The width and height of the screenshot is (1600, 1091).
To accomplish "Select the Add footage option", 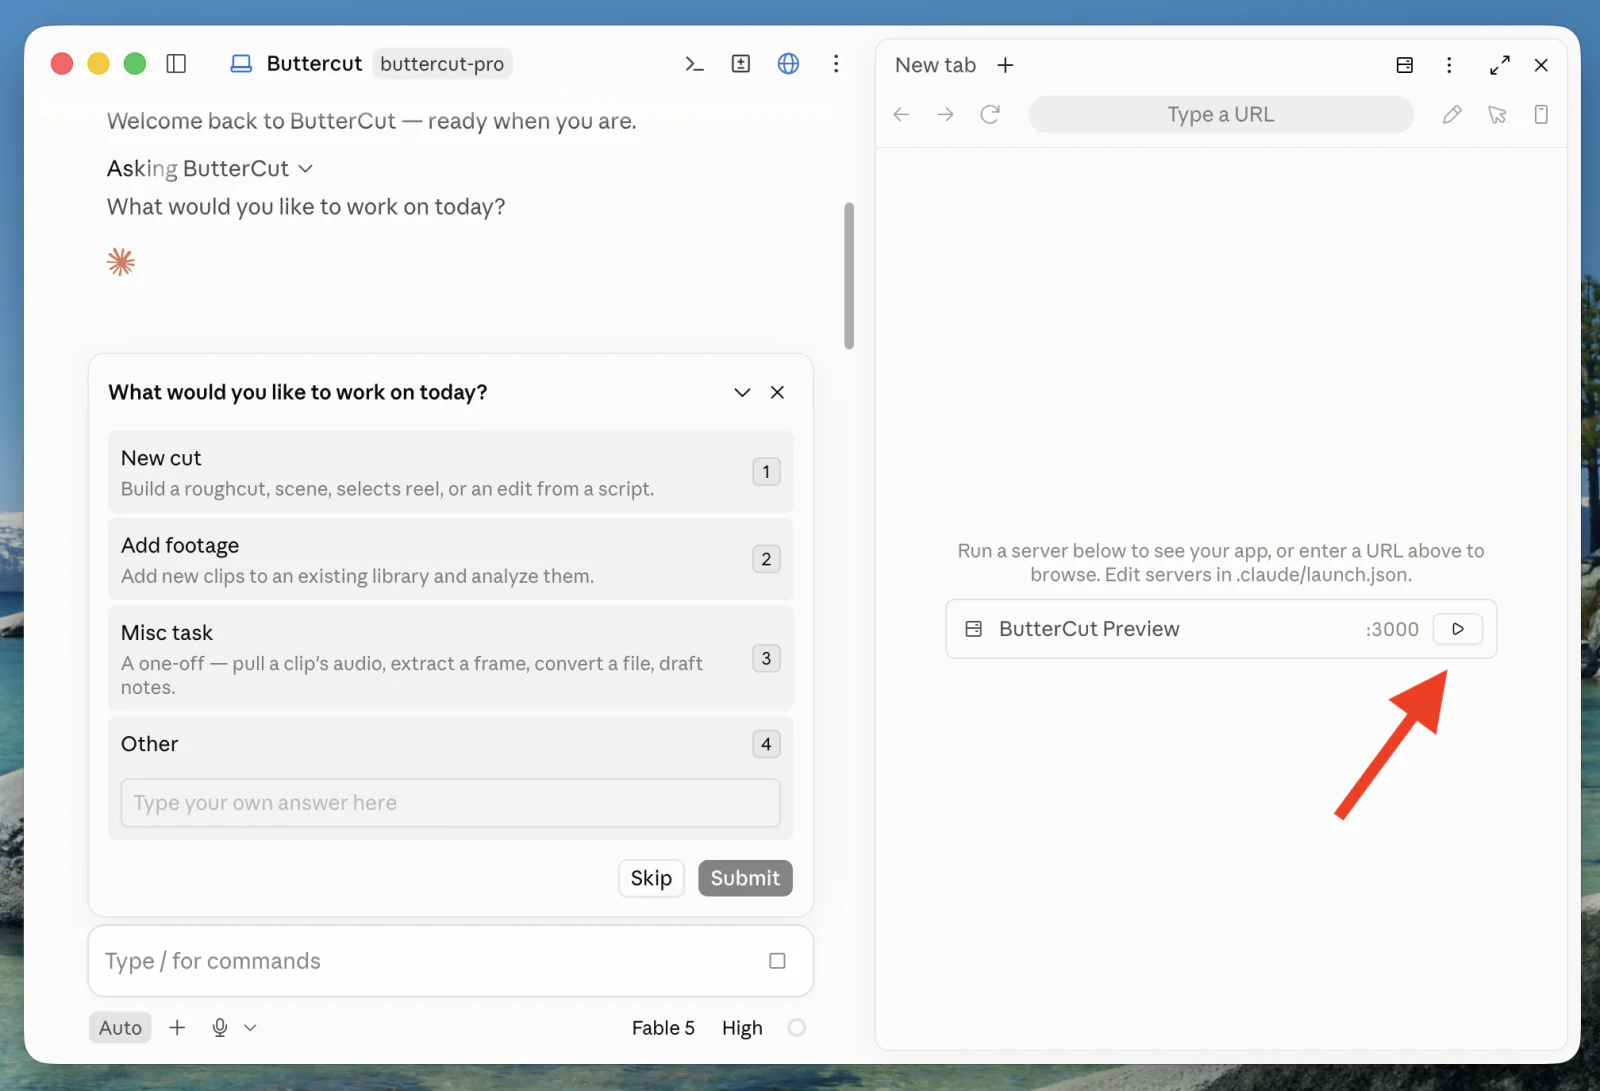I will click(x=450, y=559).
